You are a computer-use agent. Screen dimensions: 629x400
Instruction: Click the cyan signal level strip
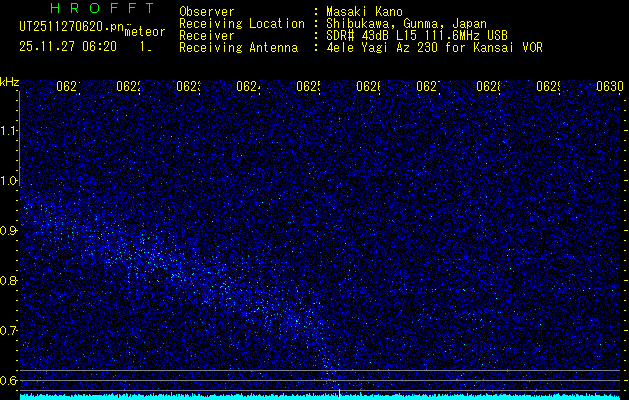coord(320,397)
